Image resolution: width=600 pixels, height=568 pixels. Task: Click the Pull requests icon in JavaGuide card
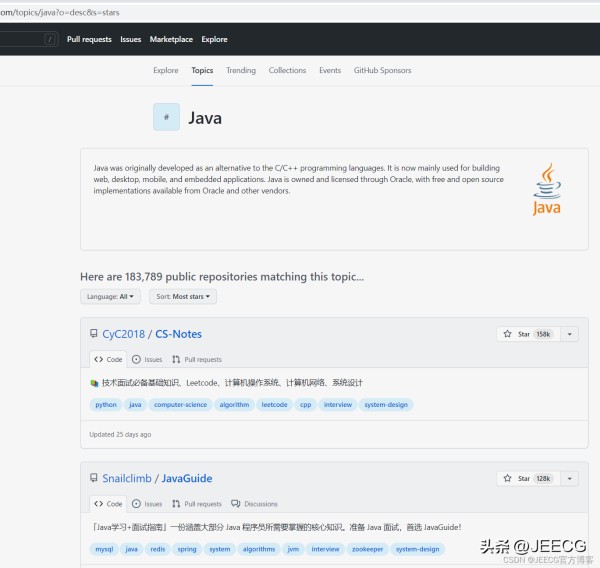click(x=176, y=504)
